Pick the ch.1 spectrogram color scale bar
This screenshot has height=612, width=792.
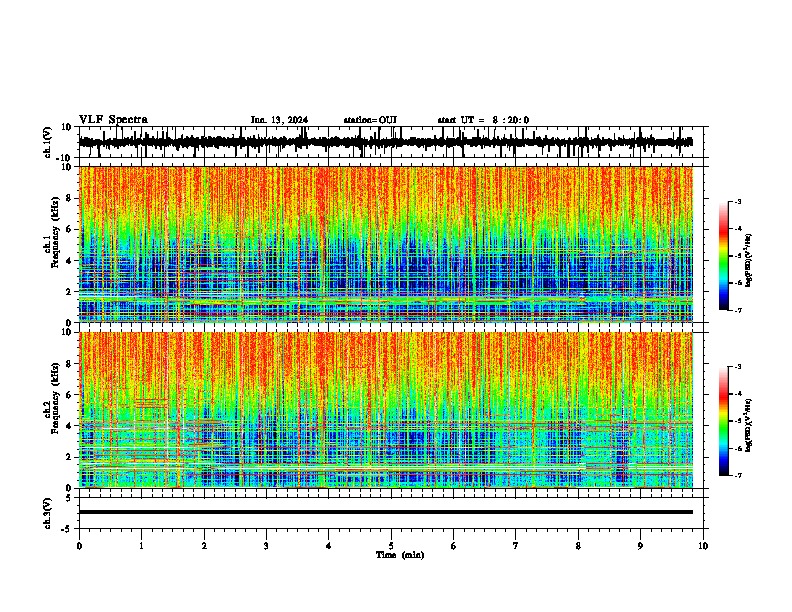[x=724, y=256]
